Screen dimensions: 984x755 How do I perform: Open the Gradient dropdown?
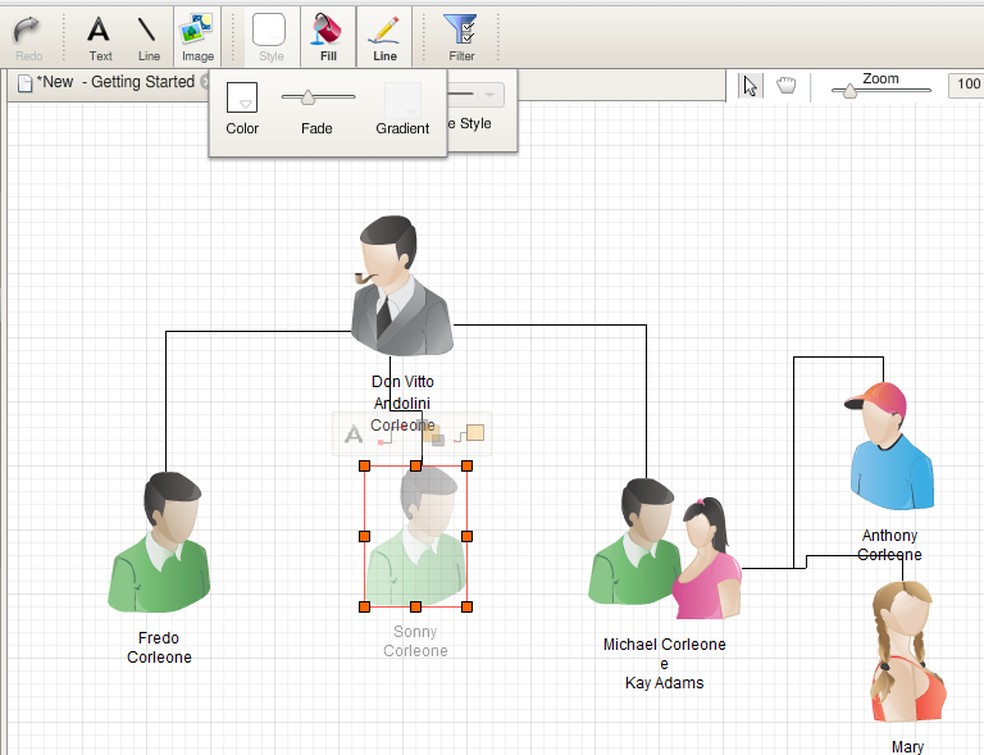402,99
